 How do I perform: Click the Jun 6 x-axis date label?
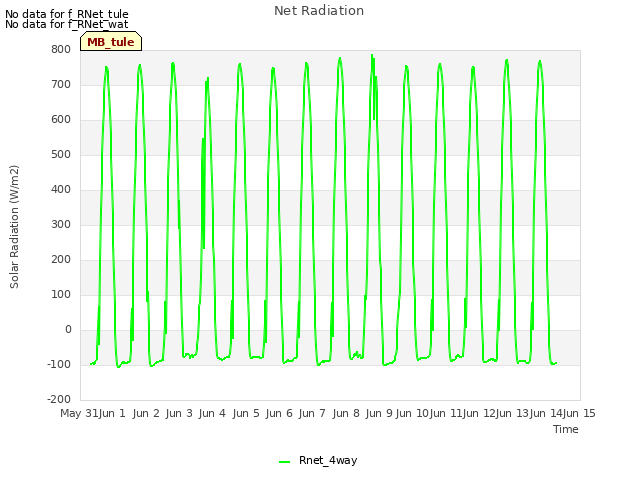(279, 413)
